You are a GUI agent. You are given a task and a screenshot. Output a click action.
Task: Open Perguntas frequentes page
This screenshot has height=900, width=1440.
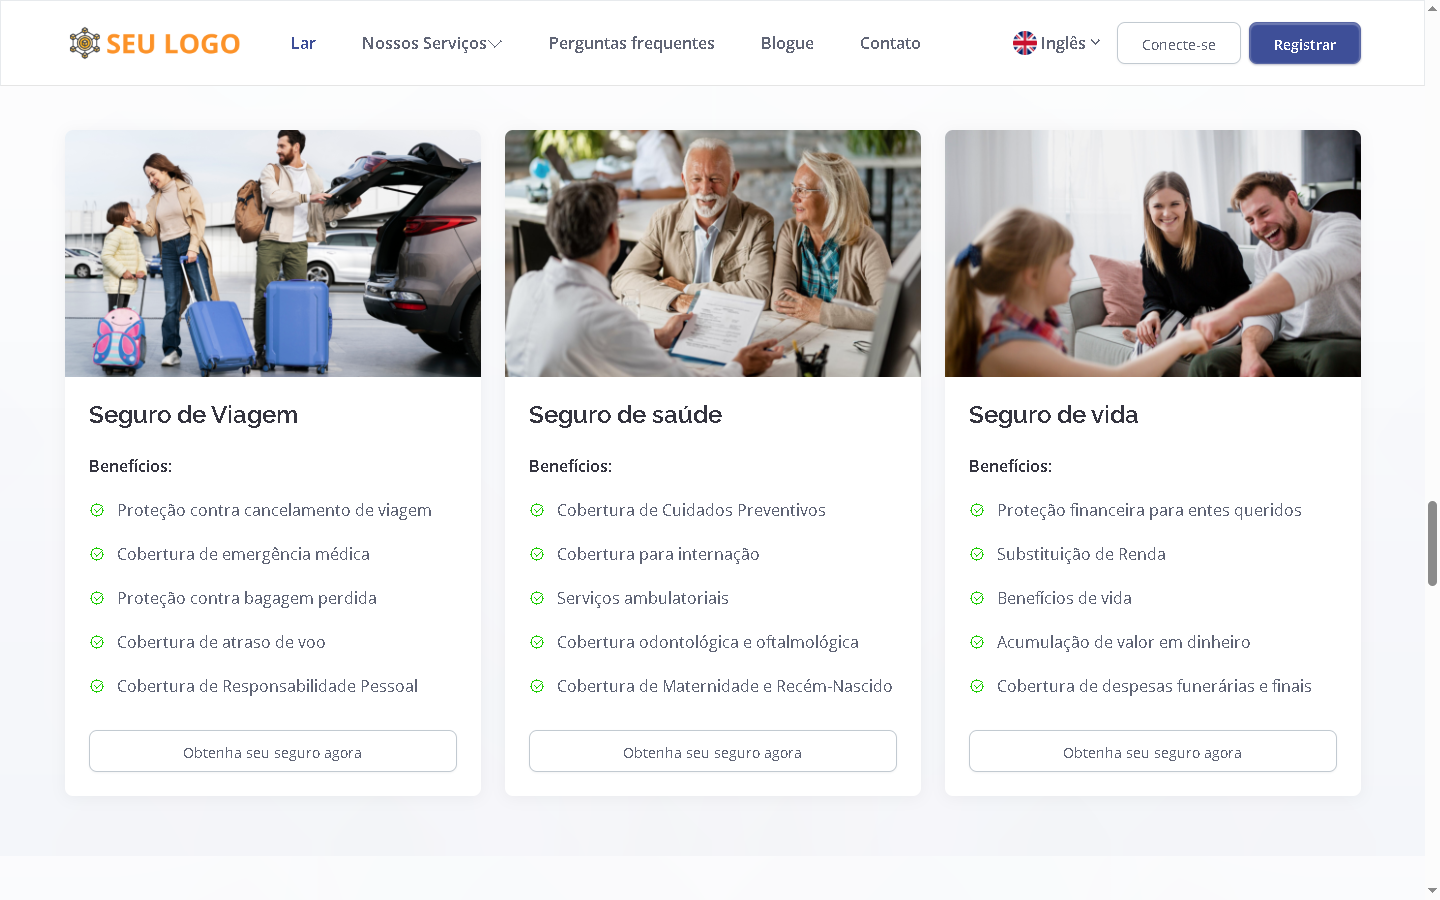(x=632, y=43)
